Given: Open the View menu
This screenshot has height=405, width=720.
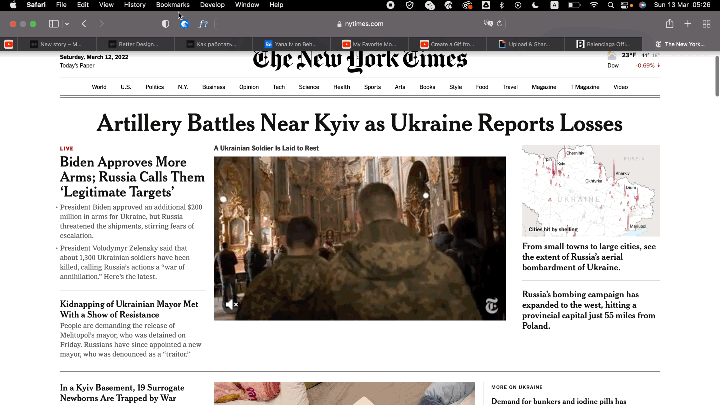Looking at the screenshot, I should [106, 5].
